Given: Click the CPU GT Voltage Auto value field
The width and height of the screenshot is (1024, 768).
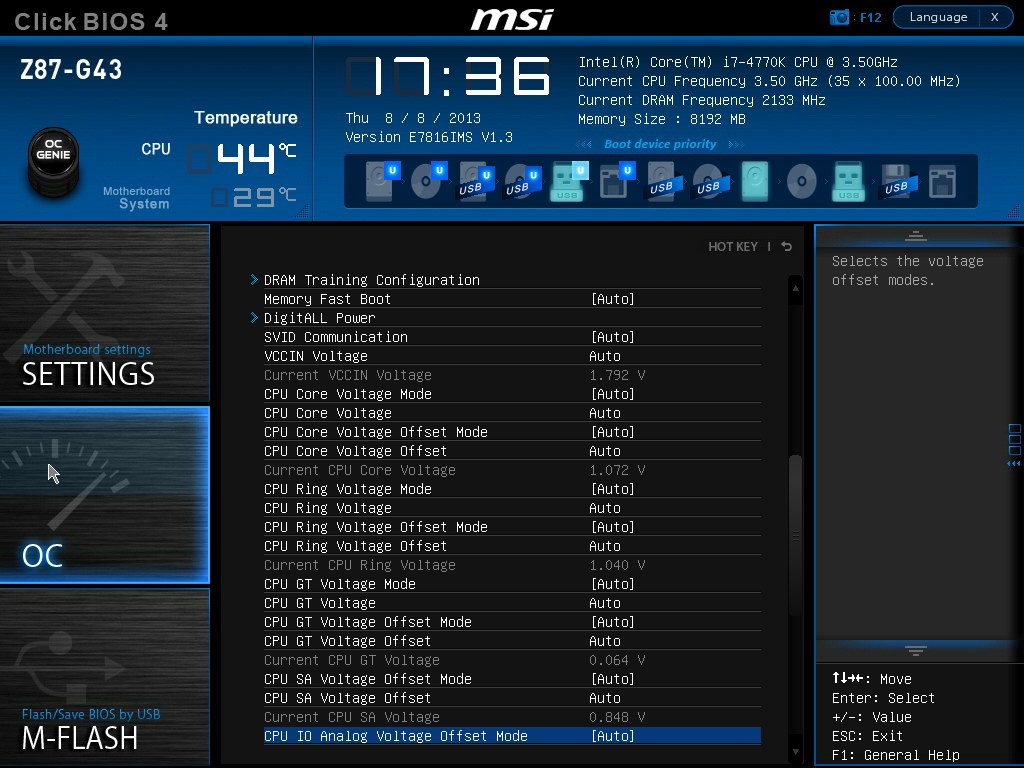Looking at the screenshot, I should pyautogui.click(x=605, y=603).
